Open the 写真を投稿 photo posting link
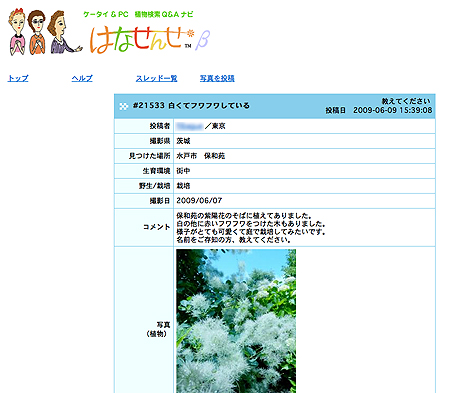 point(217,78)
